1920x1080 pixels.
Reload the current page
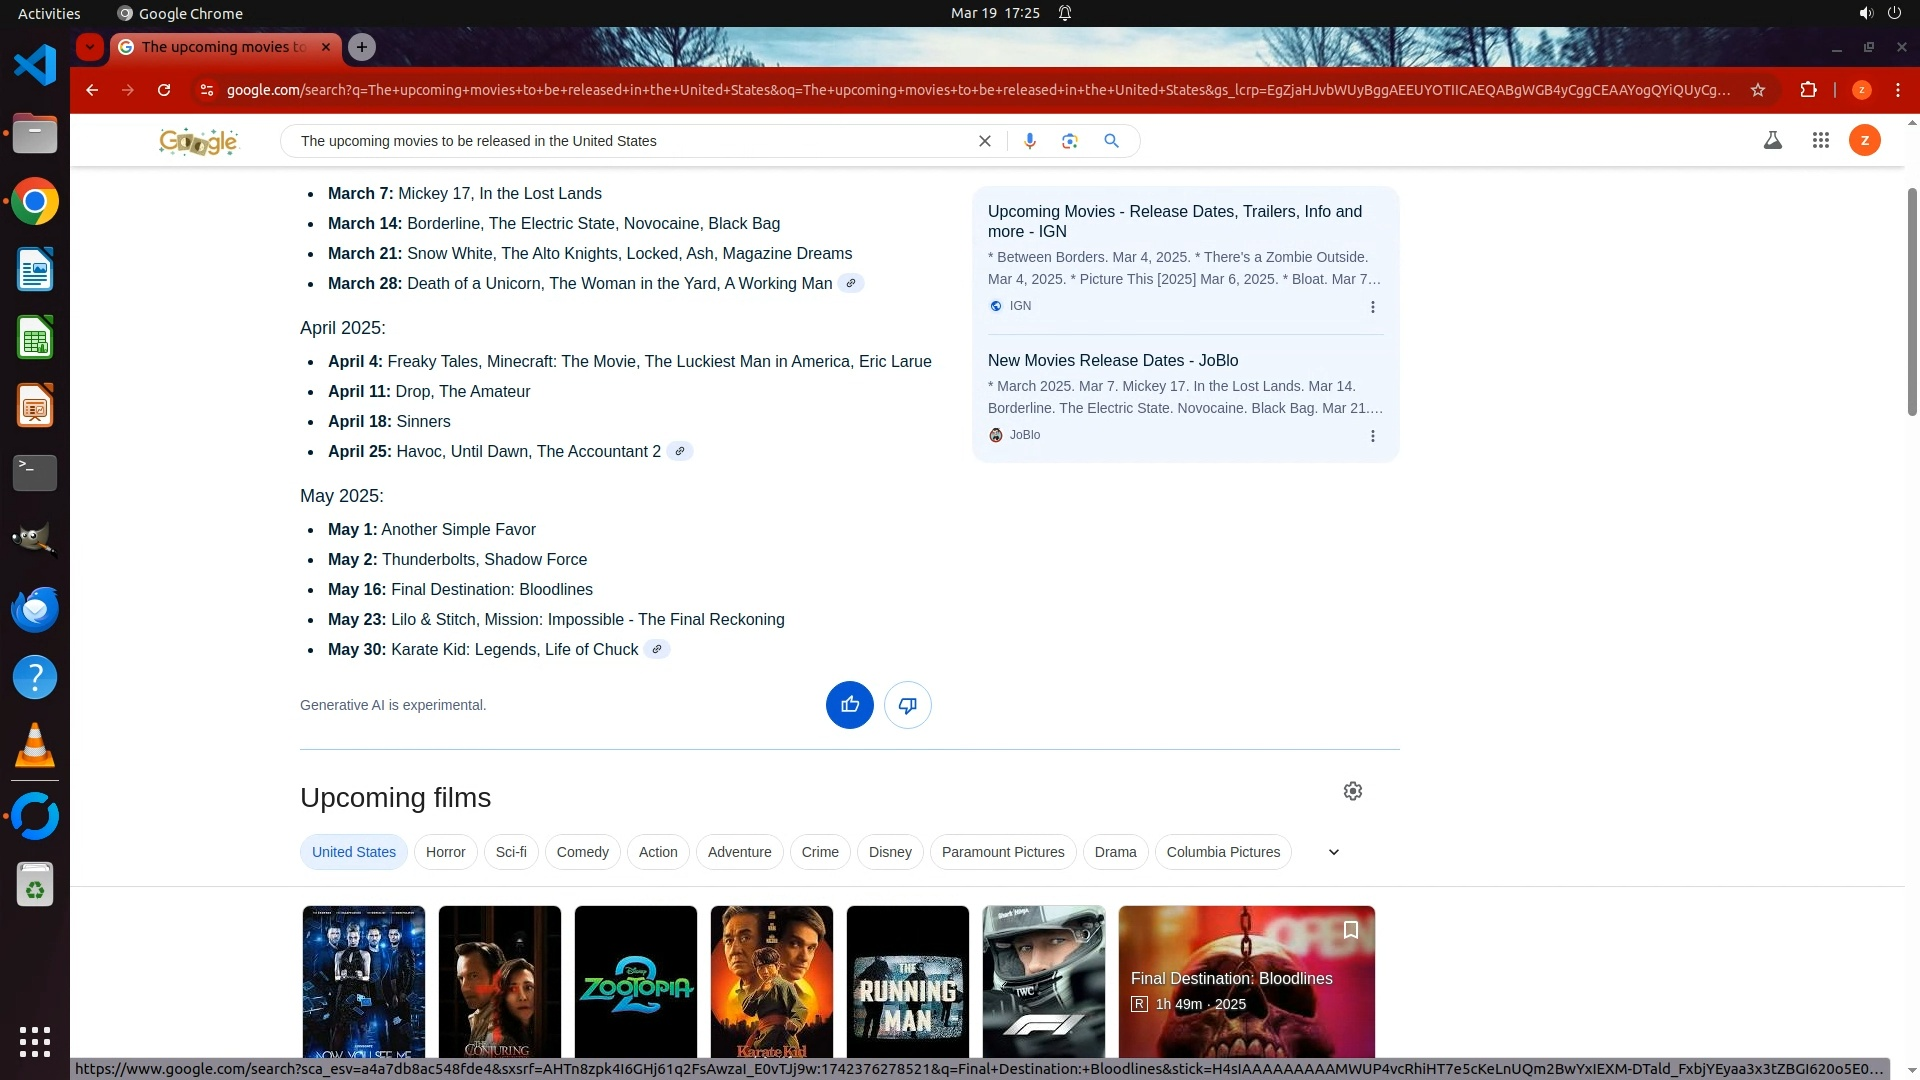(x=164, y=90)
